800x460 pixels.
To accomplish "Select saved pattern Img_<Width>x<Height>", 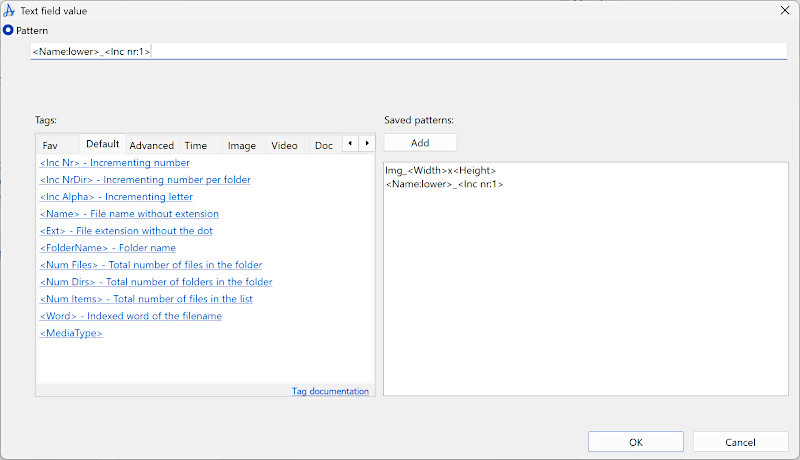I will (x=440, y=171).
